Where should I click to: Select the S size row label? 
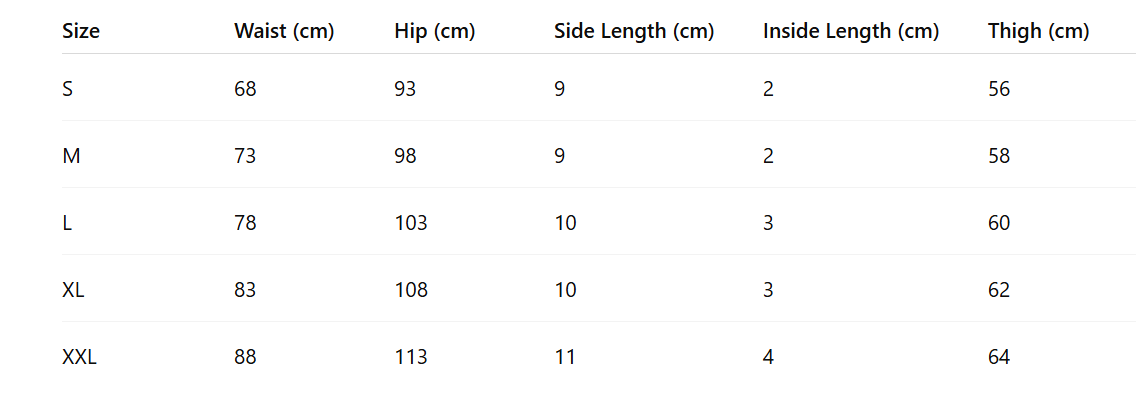click(67, 89)
